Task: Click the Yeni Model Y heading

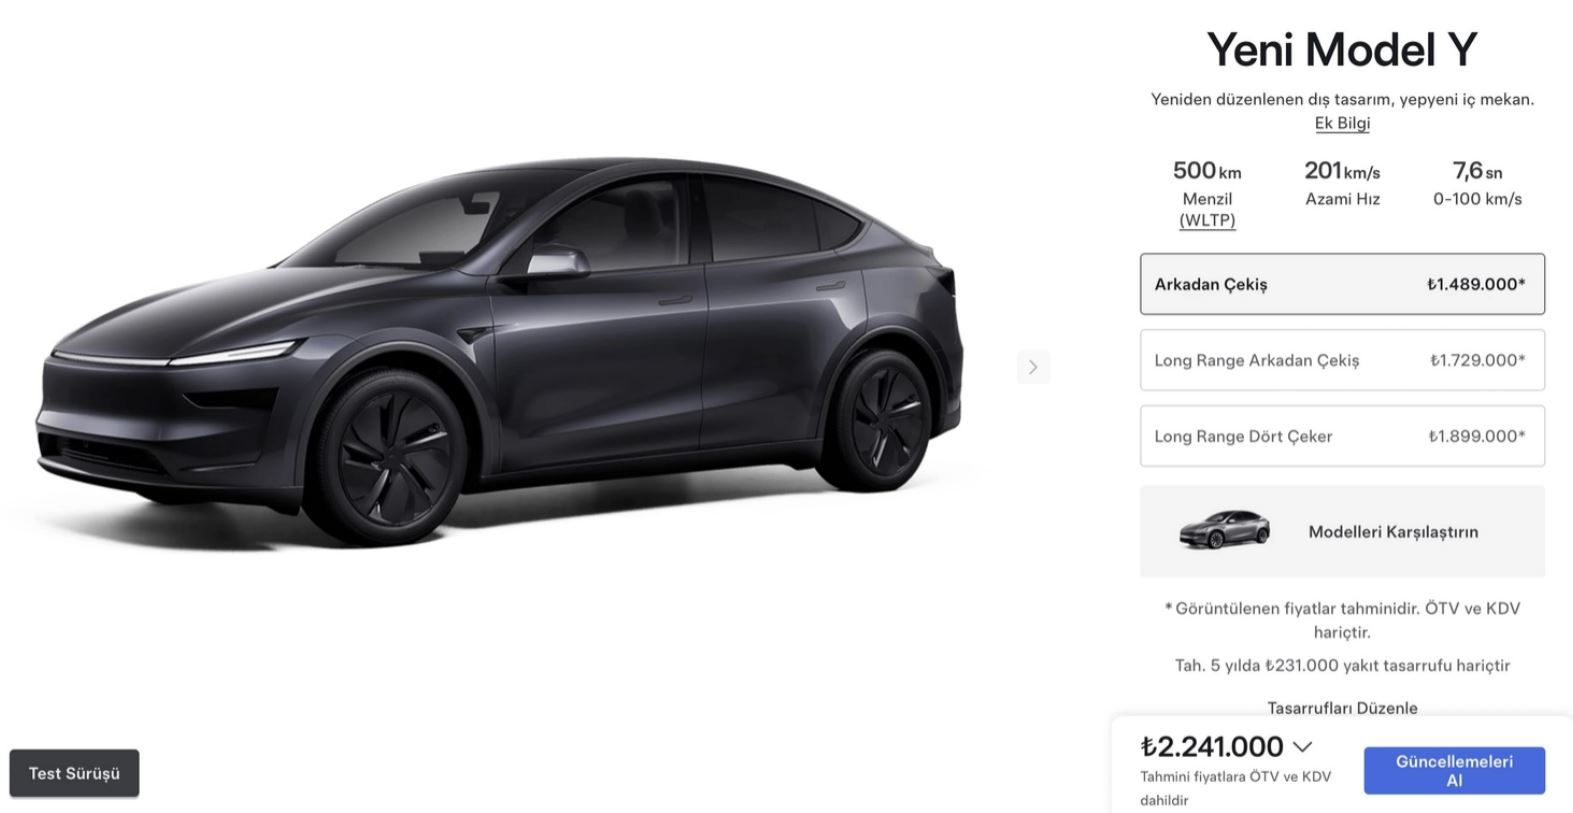Action: [x=1342, y=49]
